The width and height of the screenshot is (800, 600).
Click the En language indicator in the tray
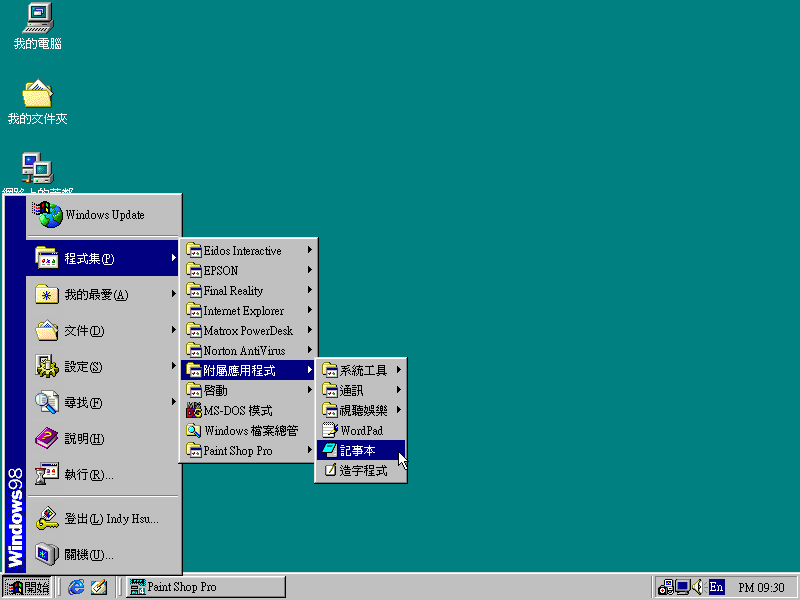[716, 587]
